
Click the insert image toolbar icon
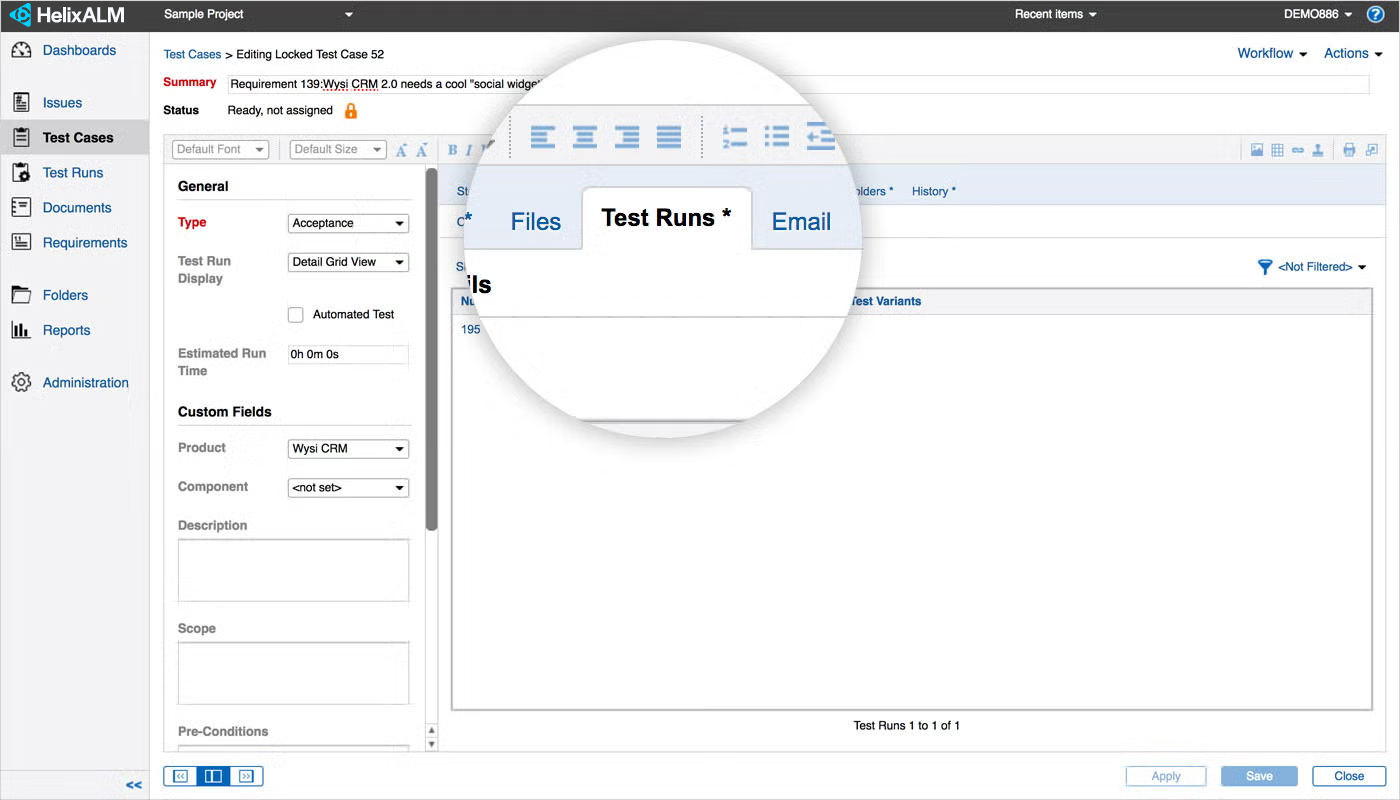(1257, 150)
